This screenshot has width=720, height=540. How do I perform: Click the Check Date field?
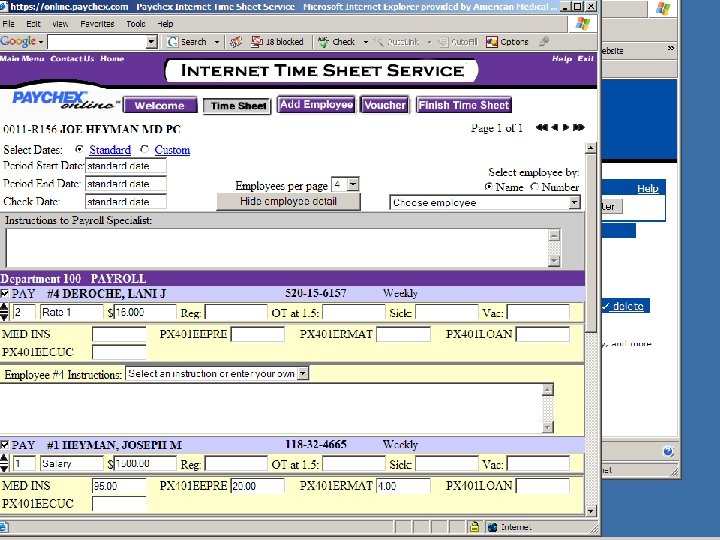(x=126, y=201)
